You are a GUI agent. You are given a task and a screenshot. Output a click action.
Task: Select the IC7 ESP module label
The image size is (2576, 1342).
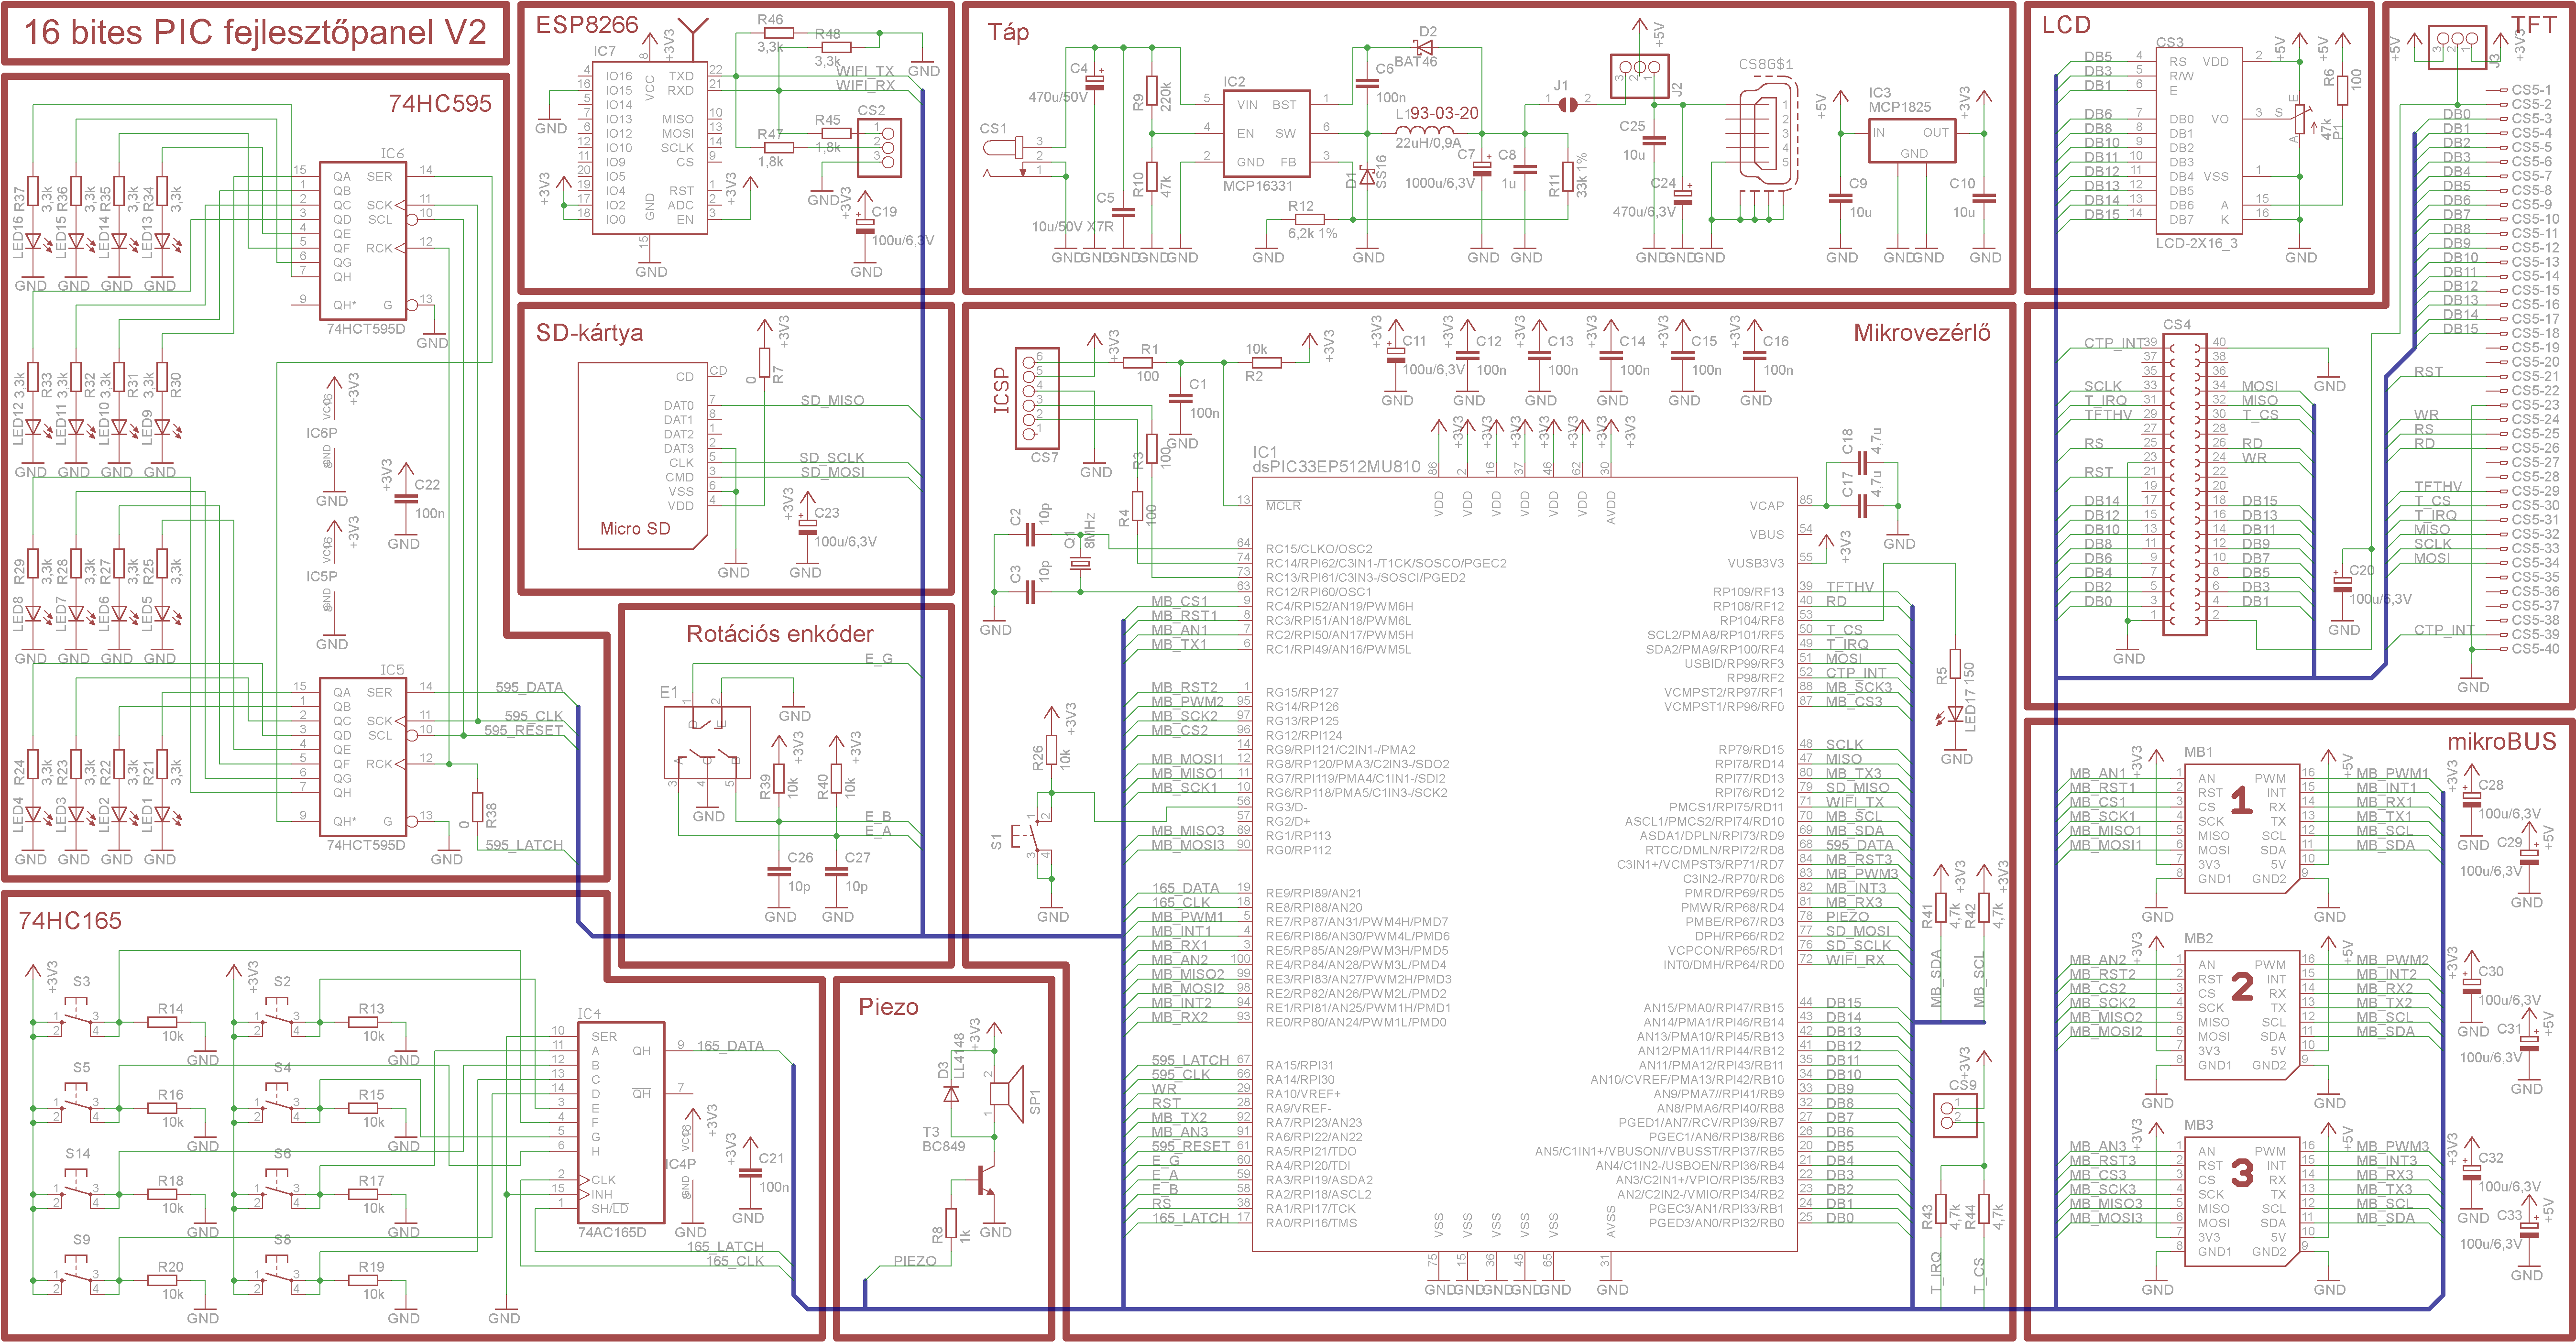605,51
